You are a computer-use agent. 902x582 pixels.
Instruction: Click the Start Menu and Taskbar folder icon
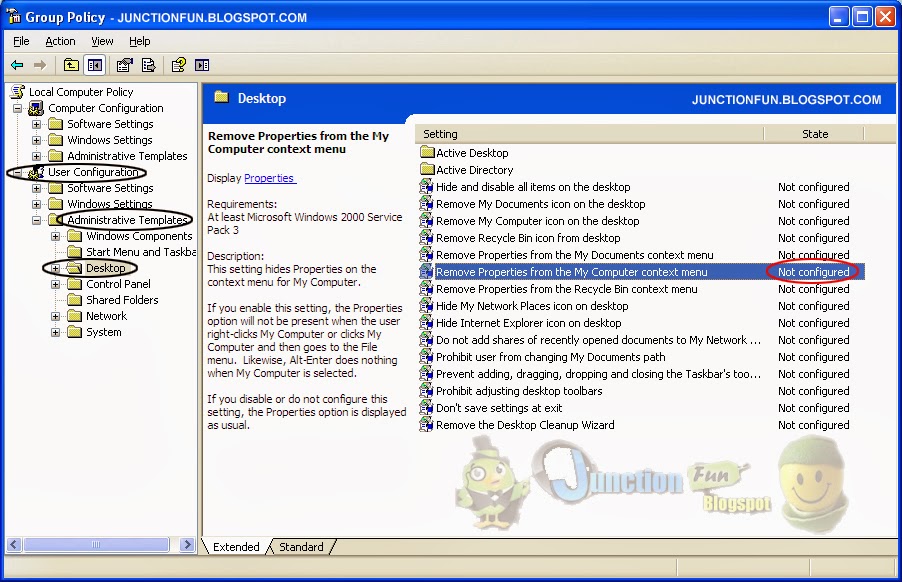click(74, 252)
